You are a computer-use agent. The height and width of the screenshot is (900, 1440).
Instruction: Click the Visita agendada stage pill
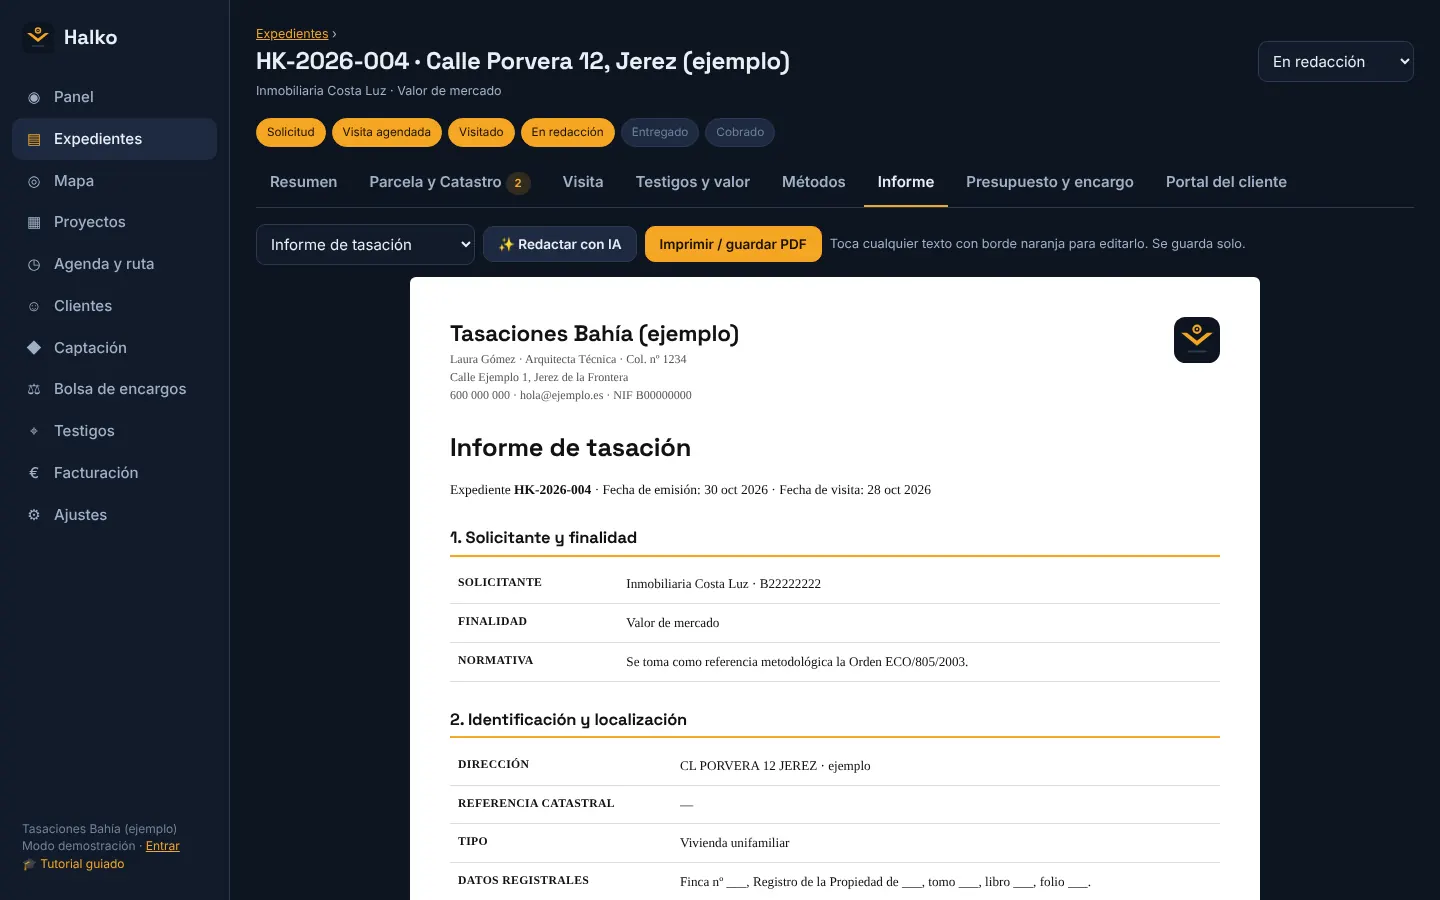[x=387, y=132]
